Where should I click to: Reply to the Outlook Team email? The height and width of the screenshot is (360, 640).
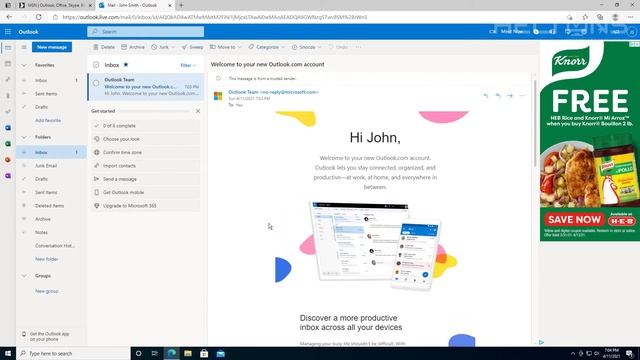(x=486, y=96)
